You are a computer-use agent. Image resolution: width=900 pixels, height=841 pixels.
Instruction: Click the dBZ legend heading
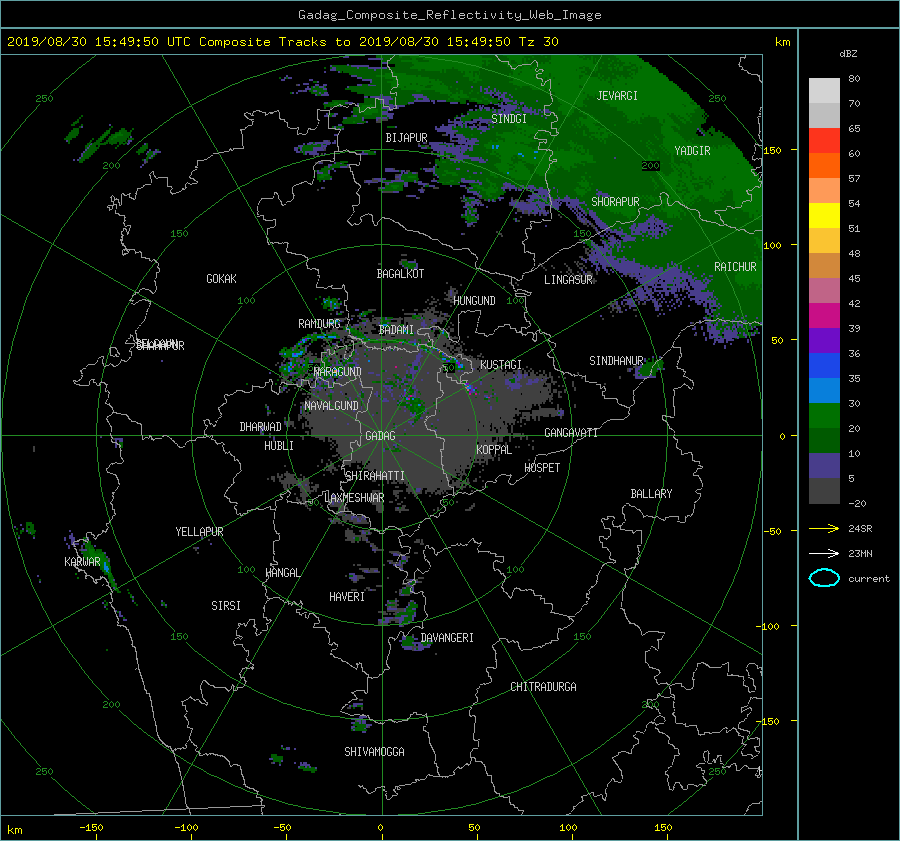[848, 54]
